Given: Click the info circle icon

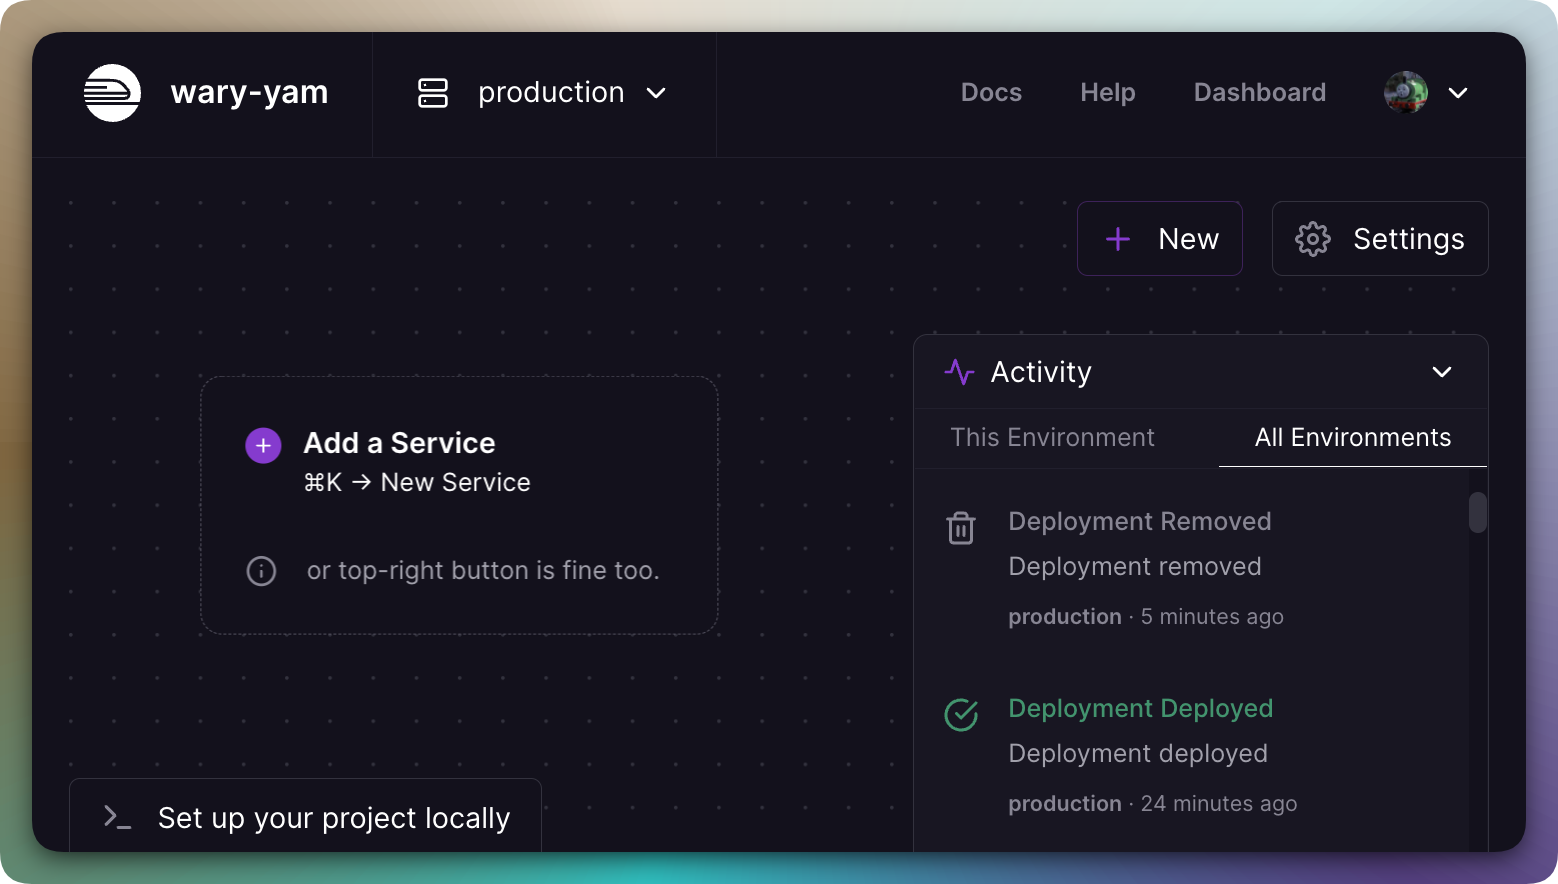Looking at the screenshot, I should (261, 571).
